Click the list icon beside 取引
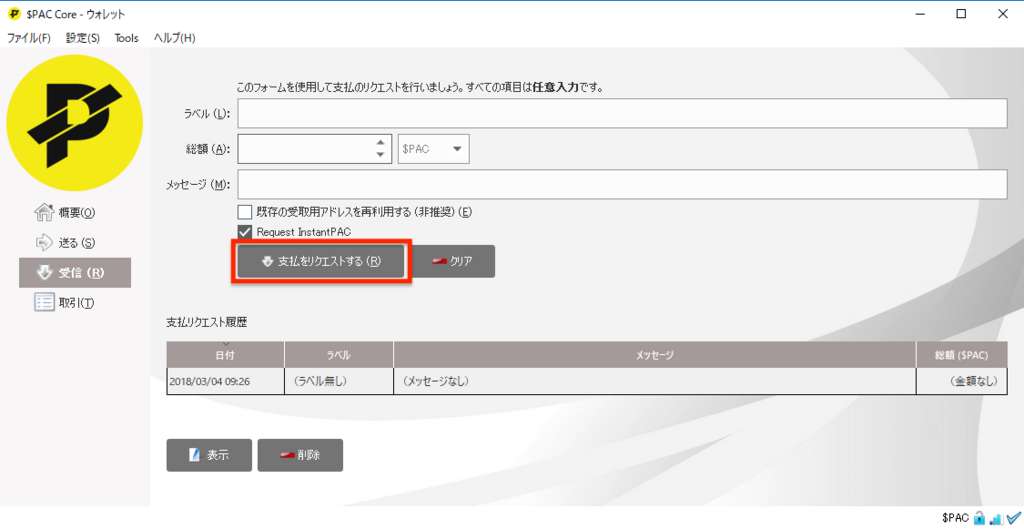Image resolution: width=1024 pixels, height=529 pixels. pos(44,302)
